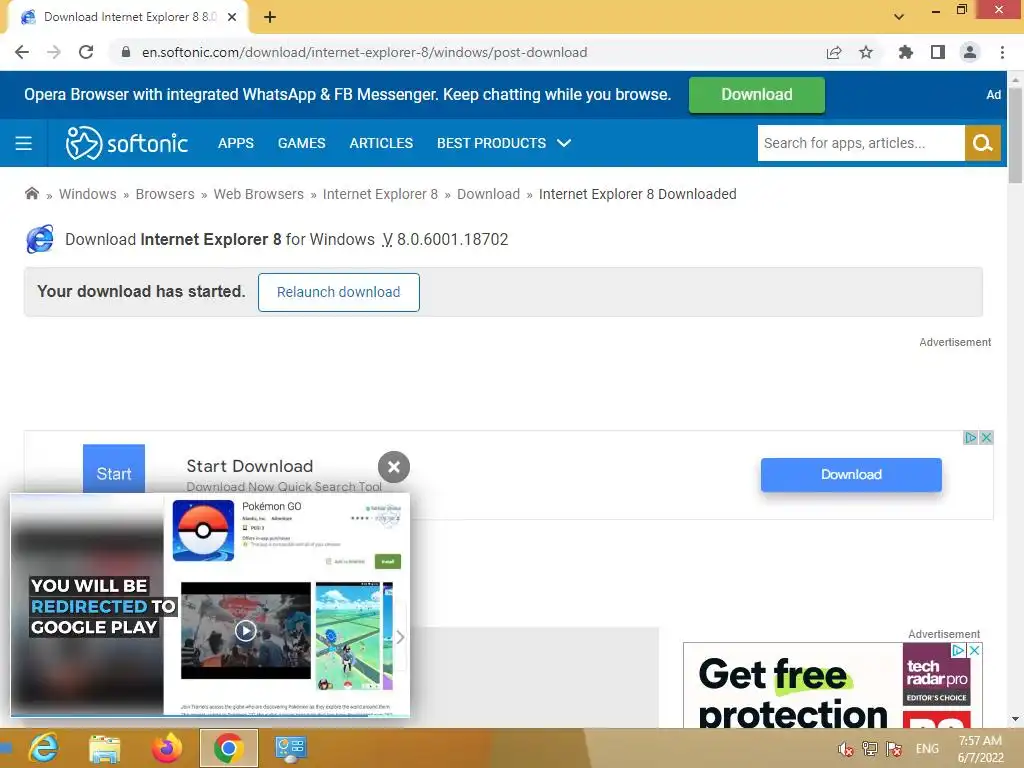
Task: Show next Pokémon GO screenshot arrow
Action: [400, 637]
